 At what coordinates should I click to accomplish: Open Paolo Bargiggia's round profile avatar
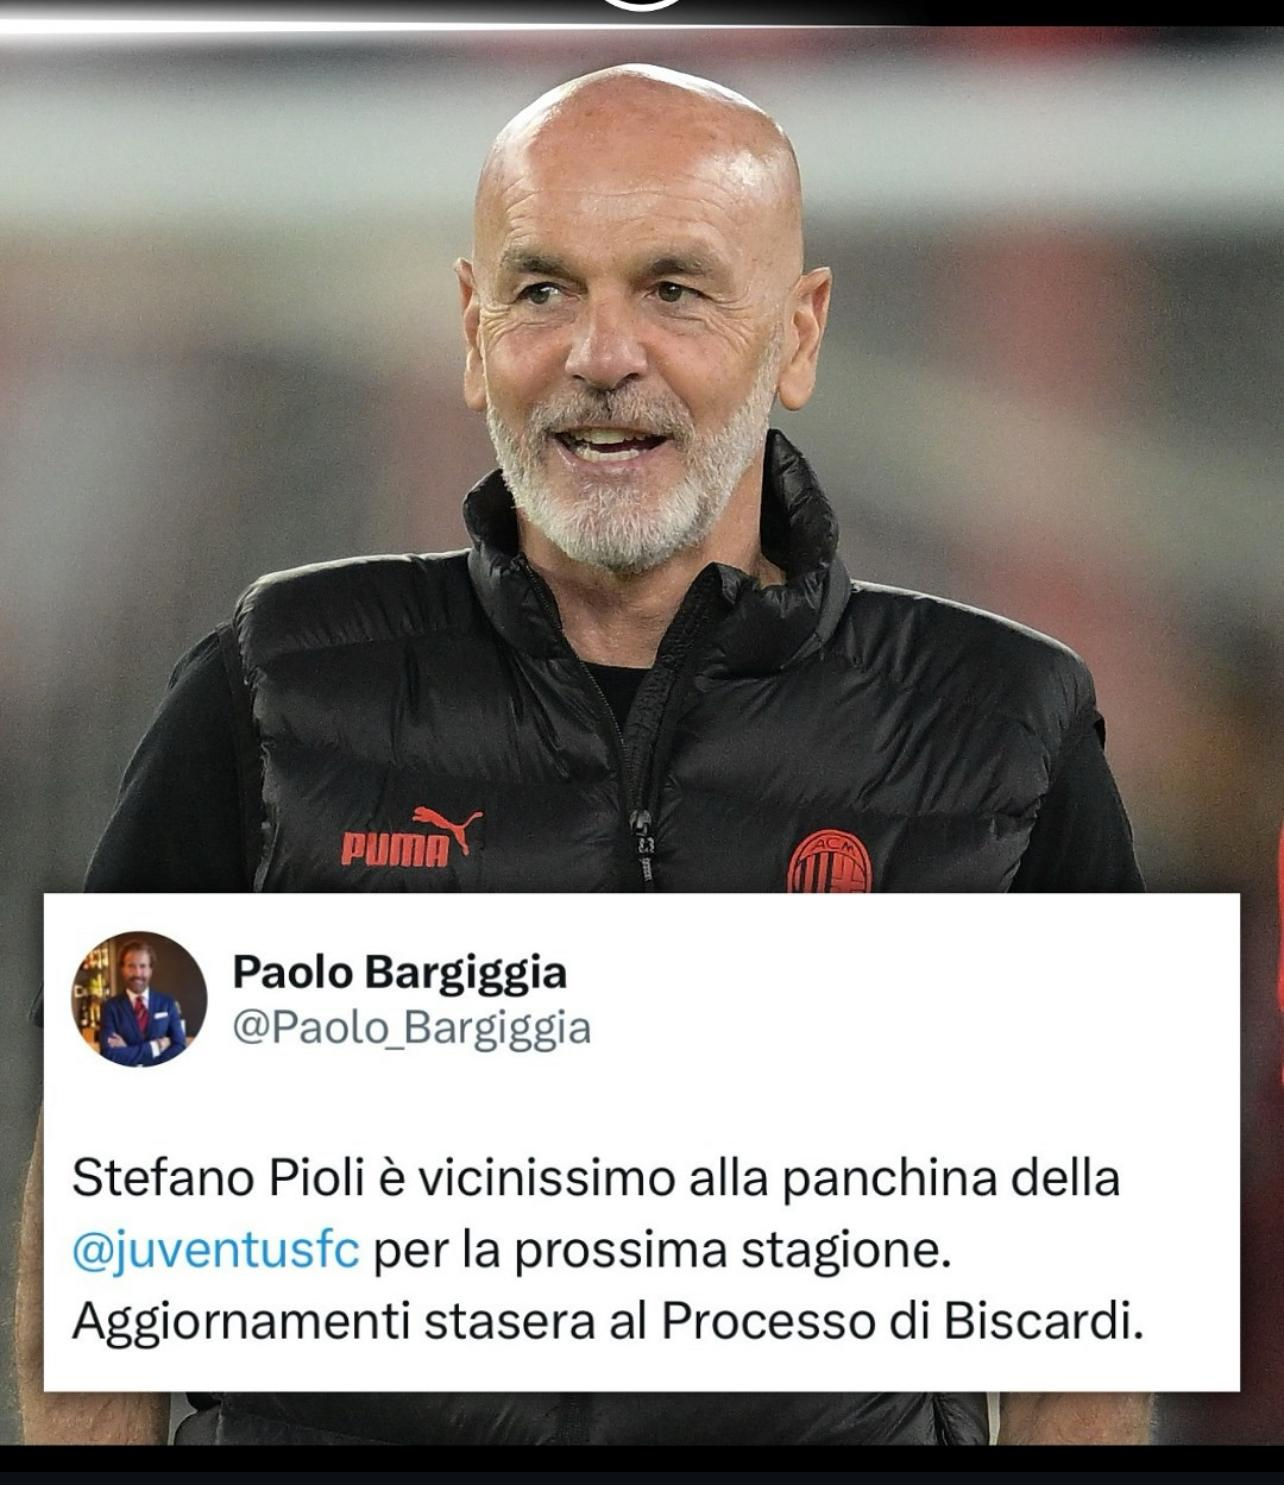pos(139,999)
